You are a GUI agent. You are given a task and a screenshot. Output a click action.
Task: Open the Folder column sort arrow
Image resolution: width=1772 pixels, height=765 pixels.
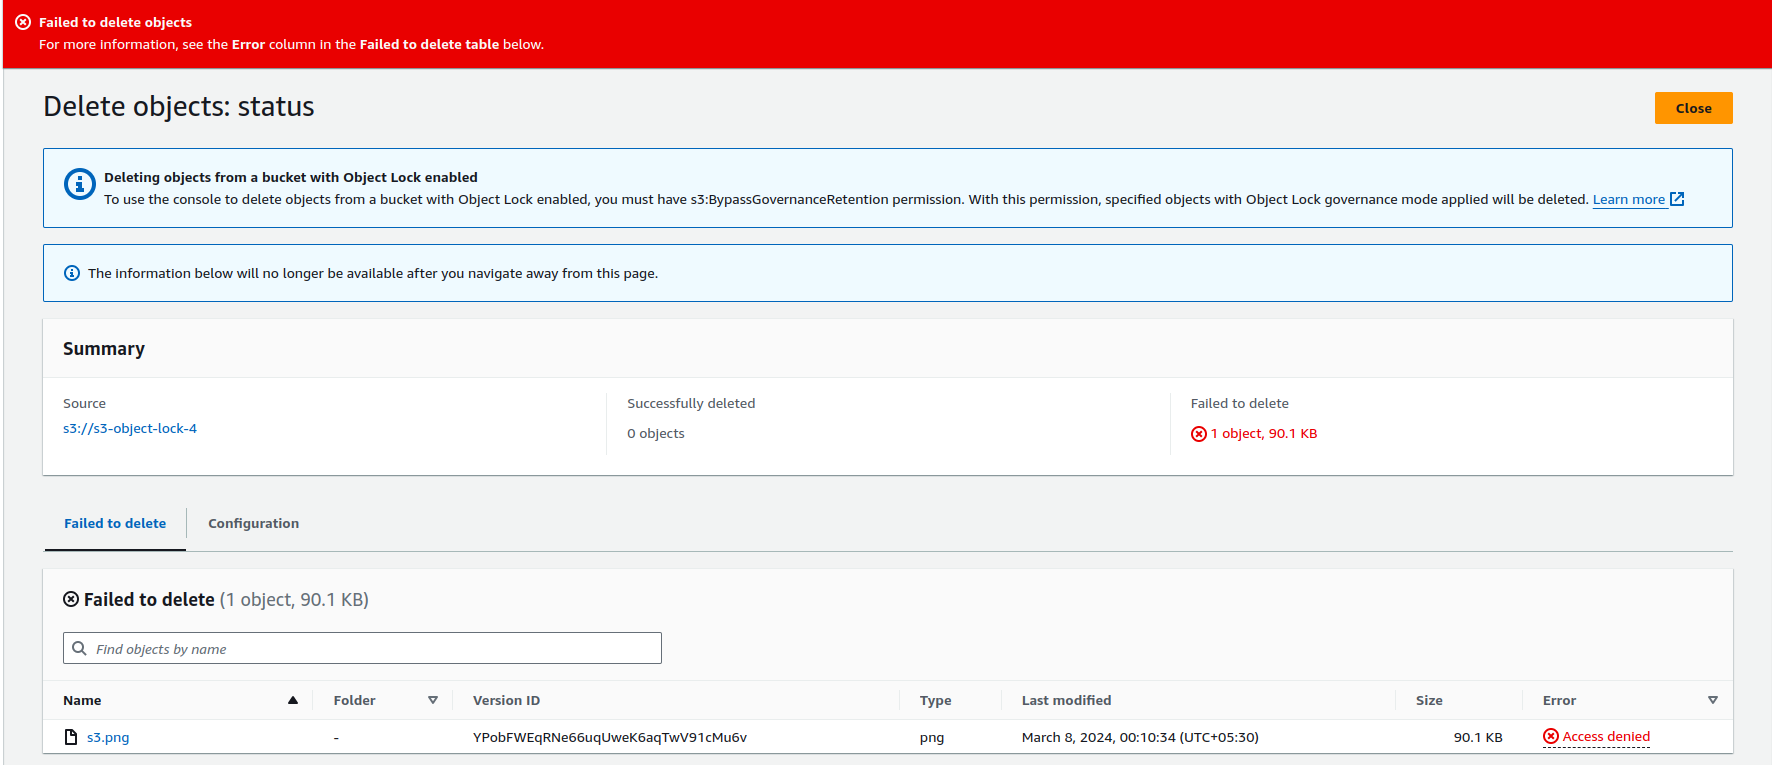click(433, 700)
